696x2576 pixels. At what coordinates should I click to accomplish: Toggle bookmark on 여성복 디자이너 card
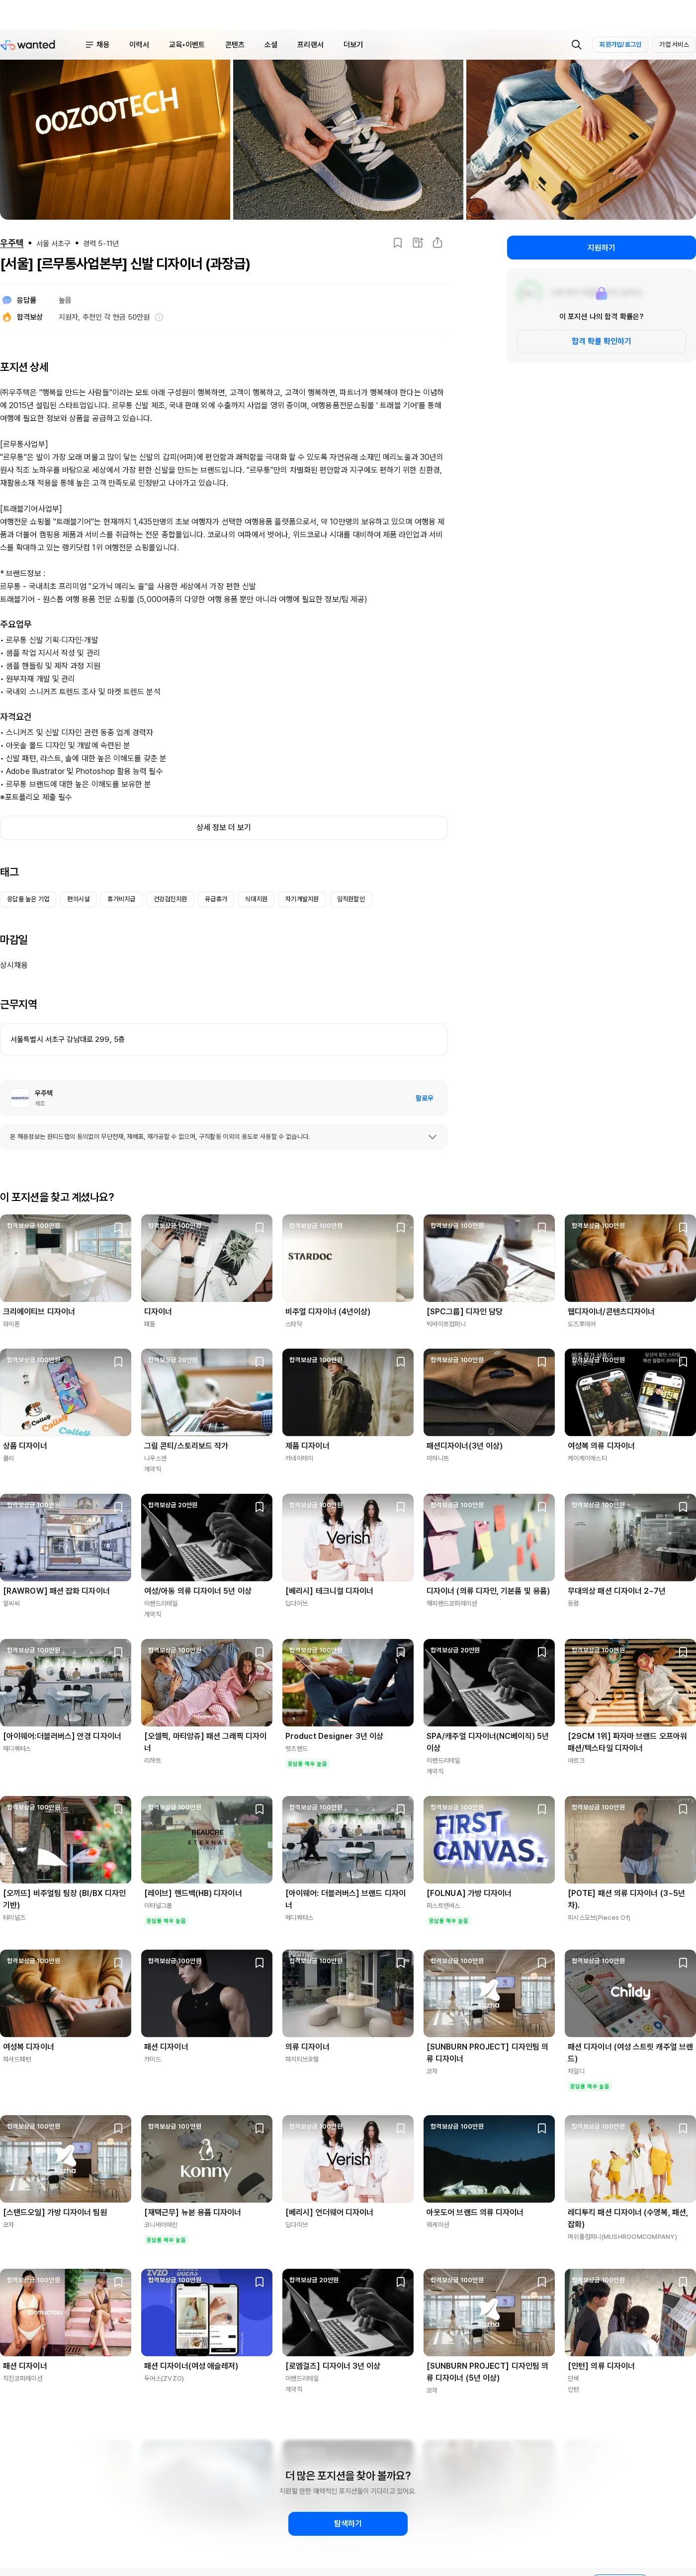[x=118, y=1962]
